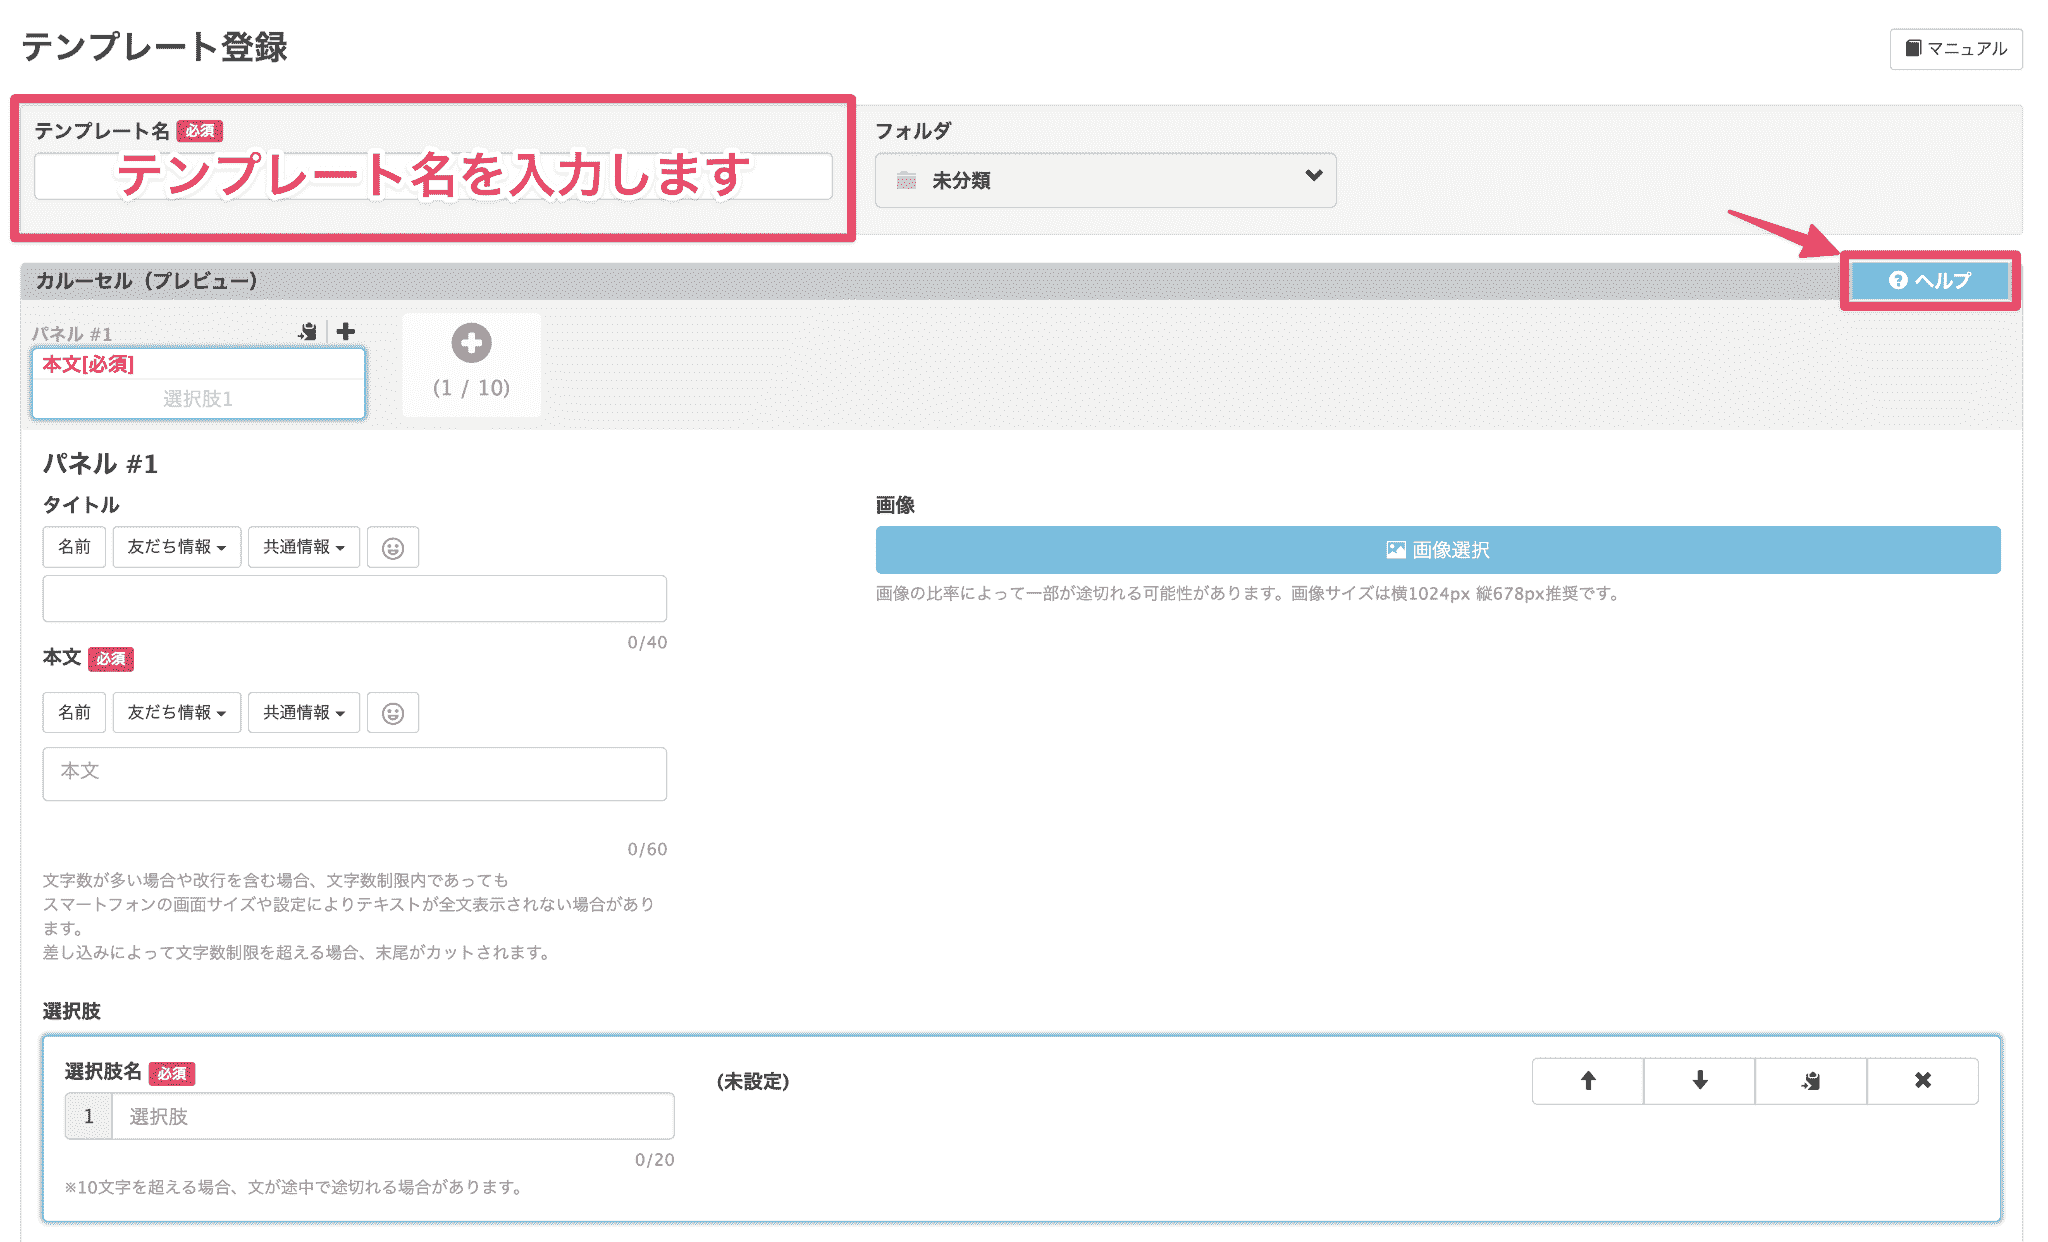Click the 画像選択 button

tap(1437, 550)
